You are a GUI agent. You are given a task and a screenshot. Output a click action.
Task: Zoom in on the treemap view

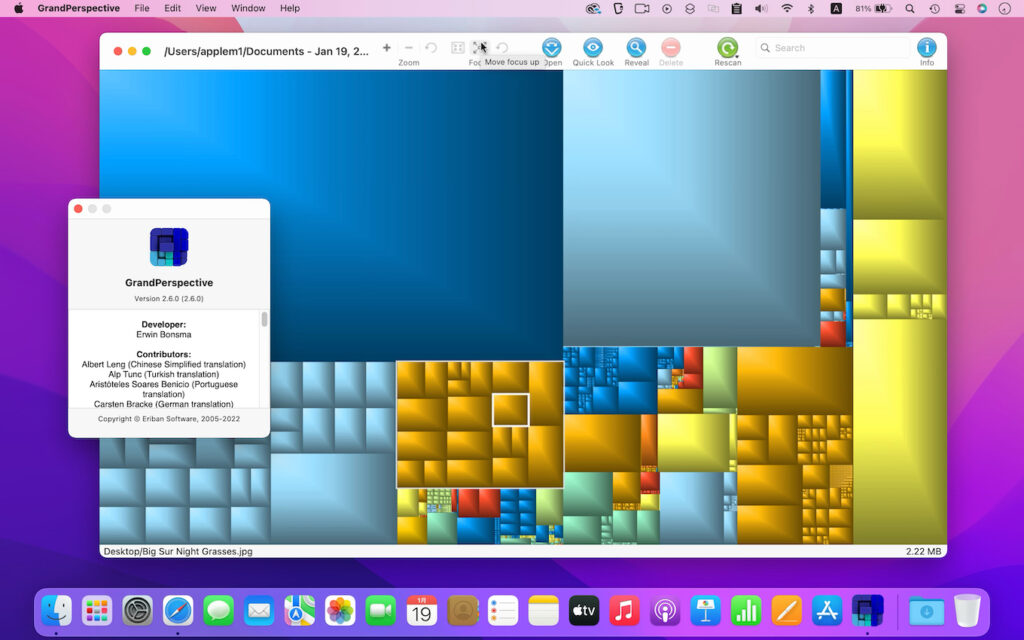point(387,47)
